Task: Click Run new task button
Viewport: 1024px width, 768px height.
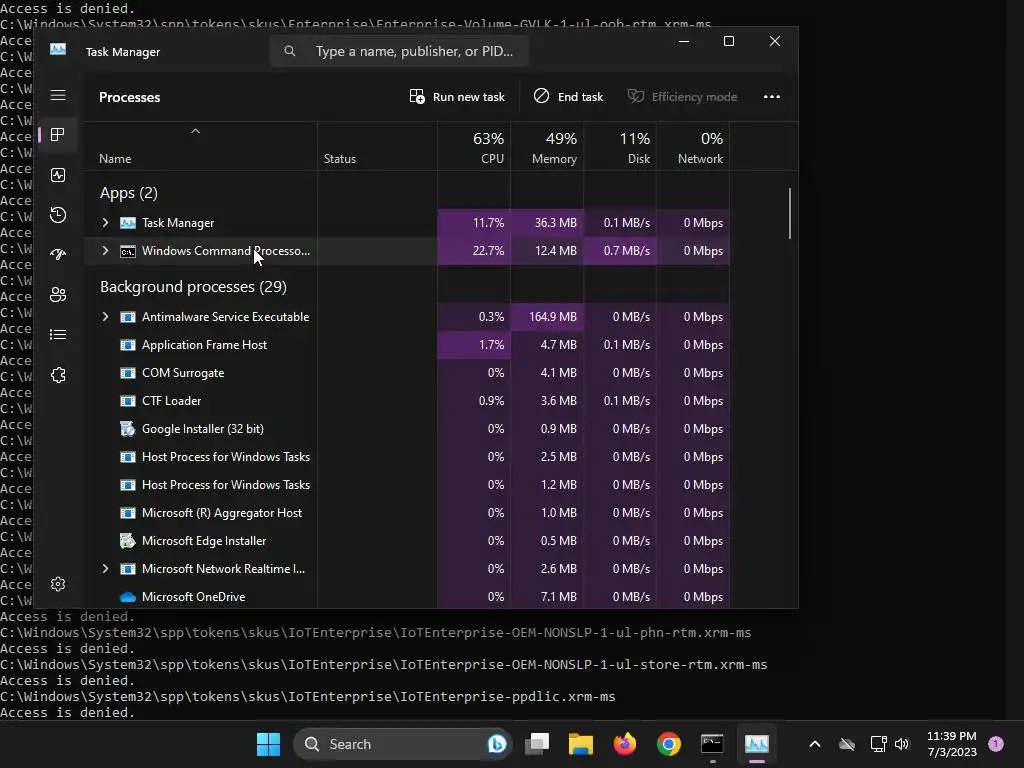Action: click(457, 97)
